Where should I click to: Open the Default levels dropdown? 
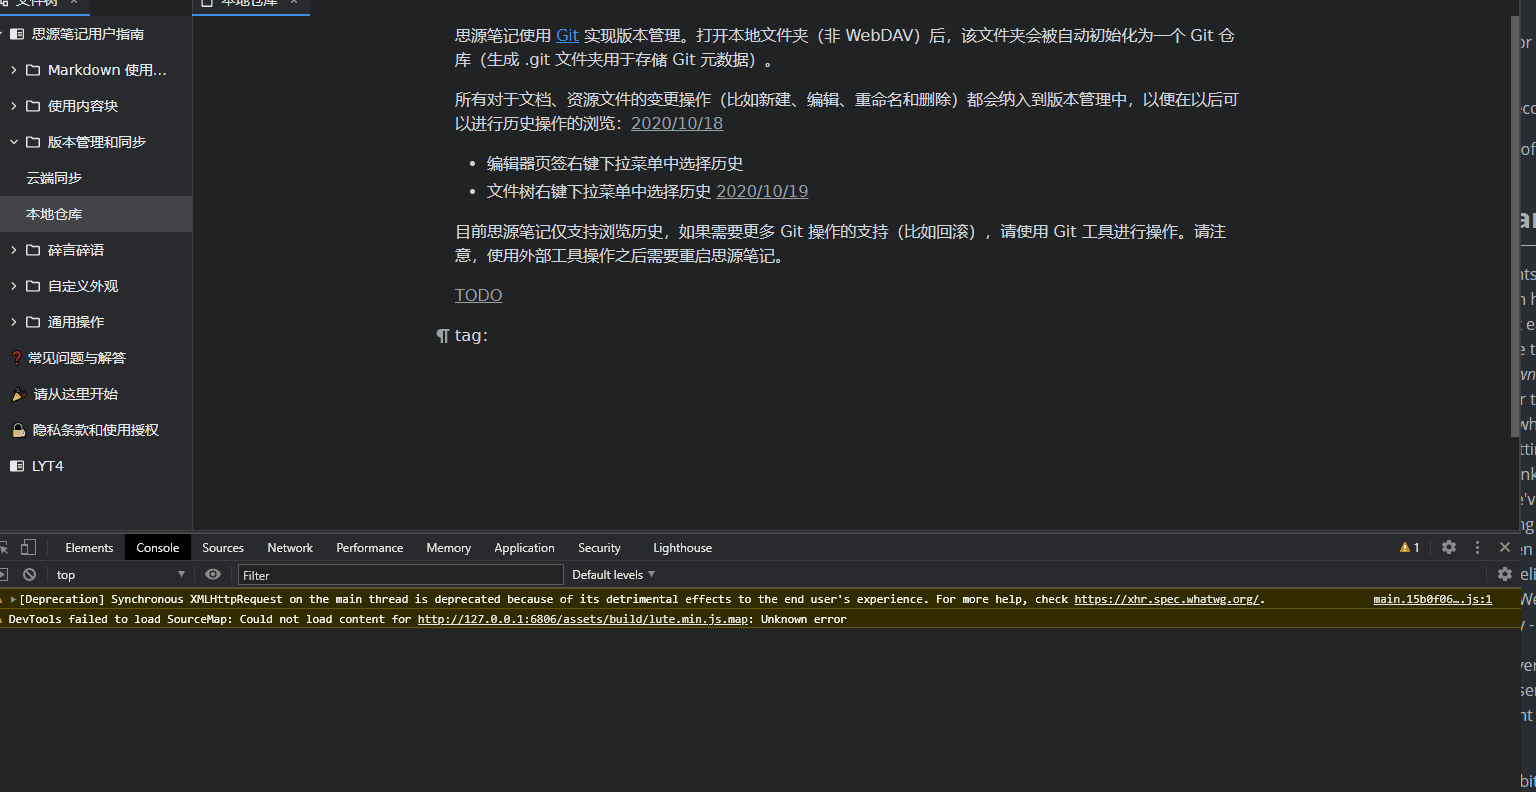[x=613, y=575]
